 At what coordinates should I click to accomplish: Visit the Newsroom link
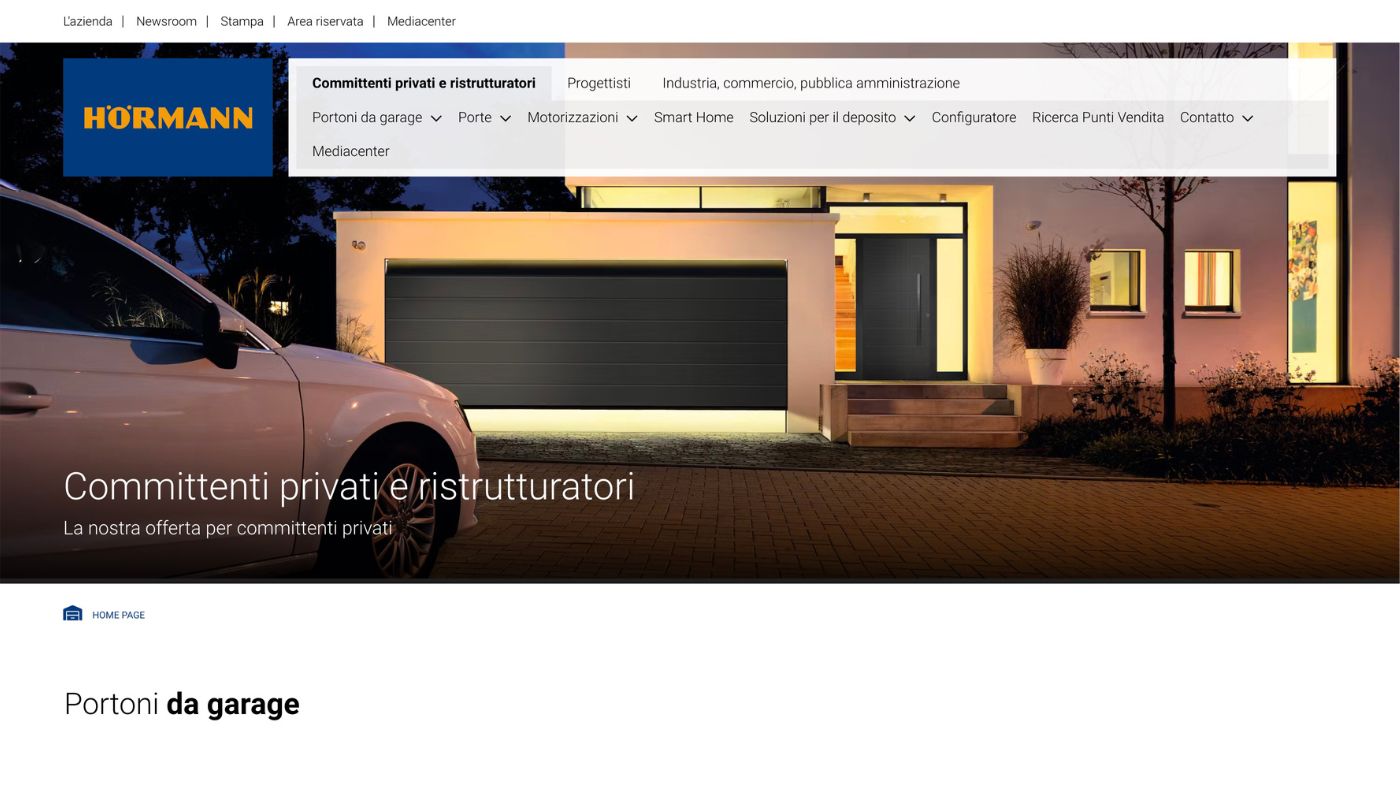[x=166, y=21]
